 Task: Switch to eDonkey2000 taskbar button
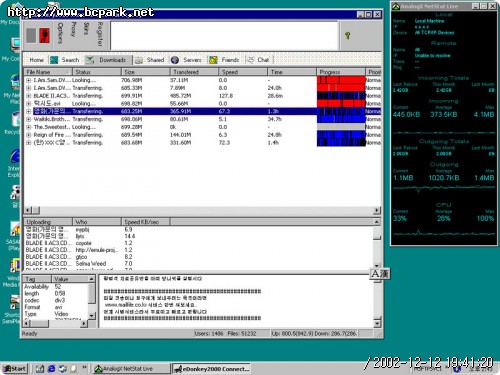(x=211, y=369)
